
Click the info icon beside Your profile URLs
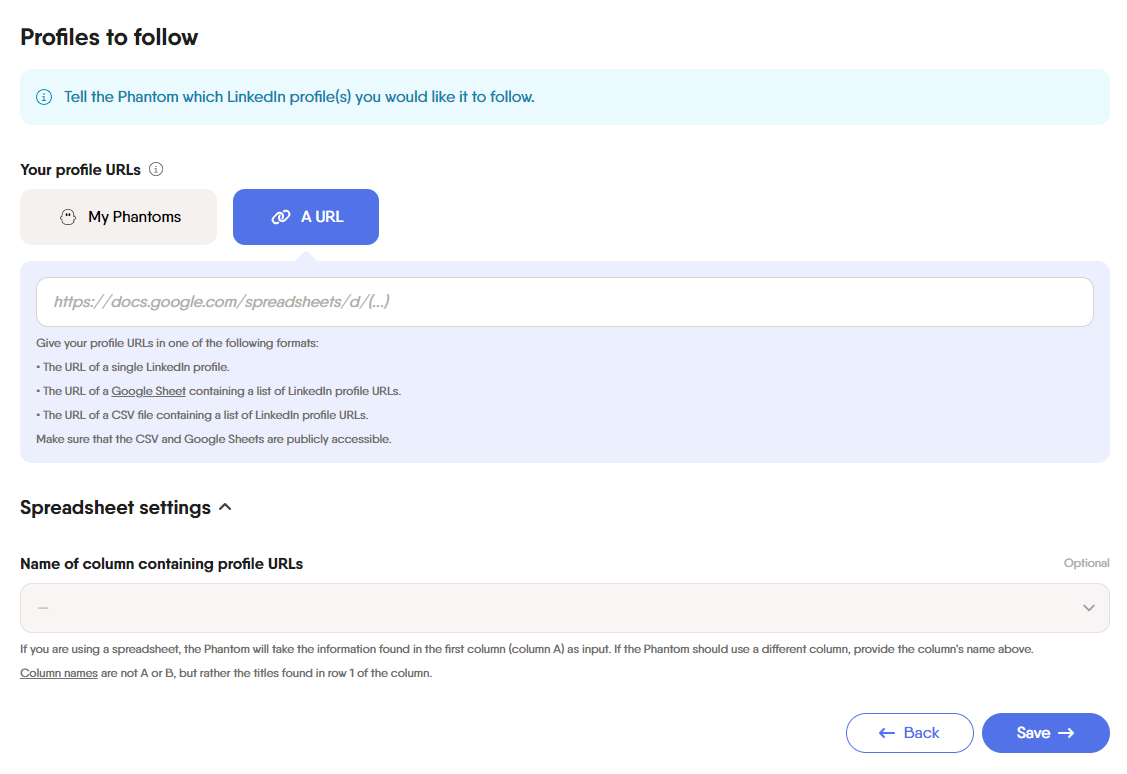156,169
